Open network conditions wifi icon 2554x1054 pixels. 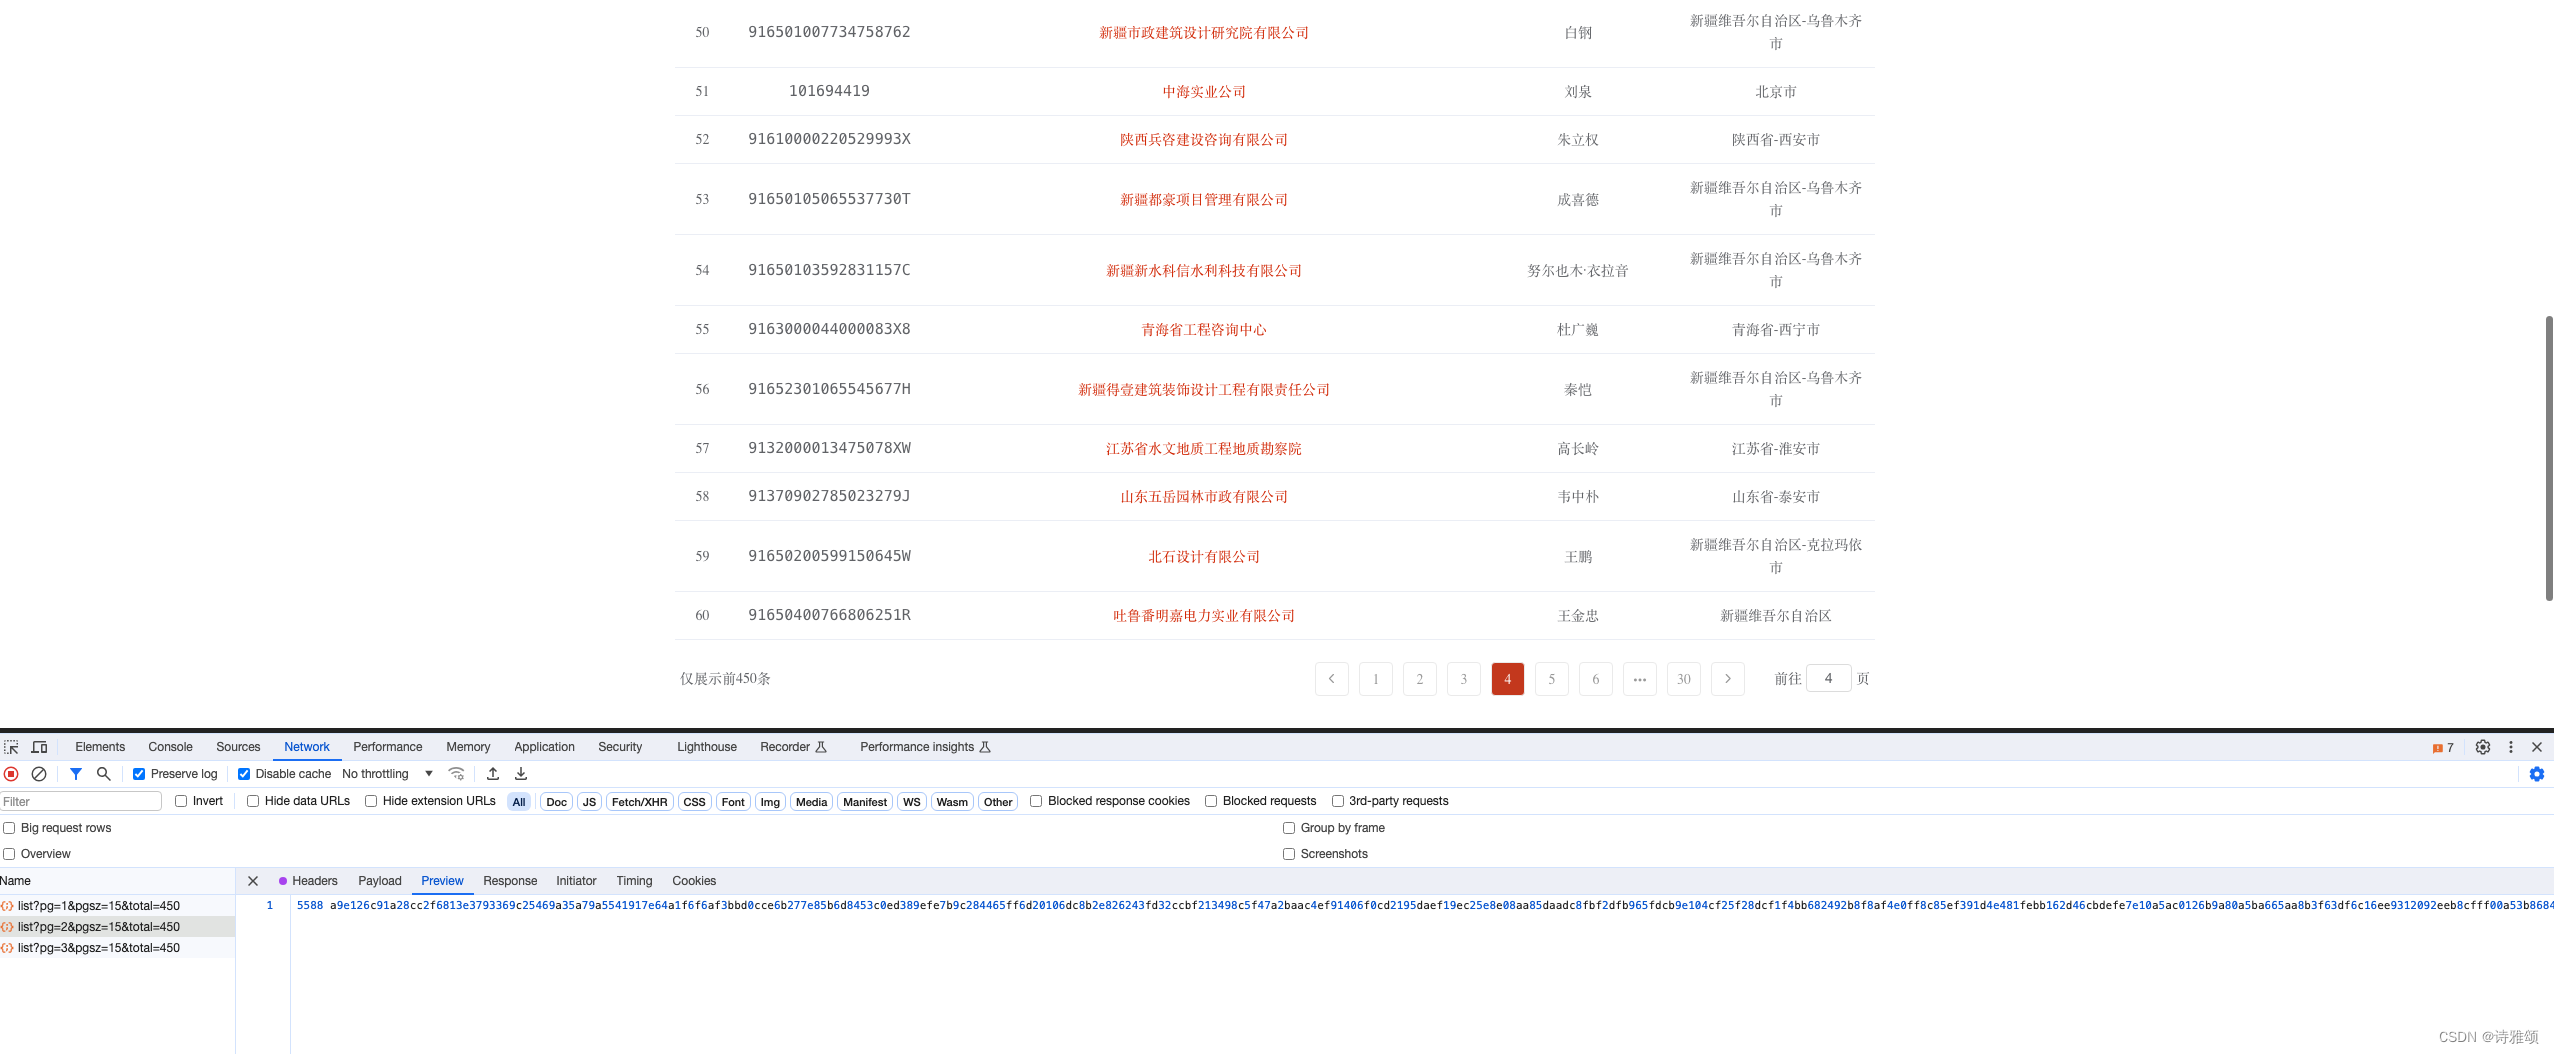pyautogui.click(x=457, y=774)
